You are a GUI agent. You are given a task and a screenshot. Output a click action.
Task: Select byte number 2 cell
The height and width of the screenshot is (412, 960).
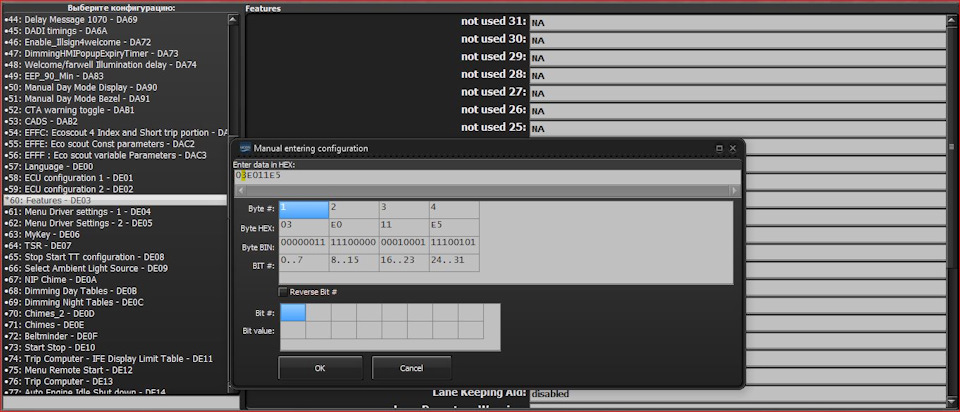pos(354,209)
